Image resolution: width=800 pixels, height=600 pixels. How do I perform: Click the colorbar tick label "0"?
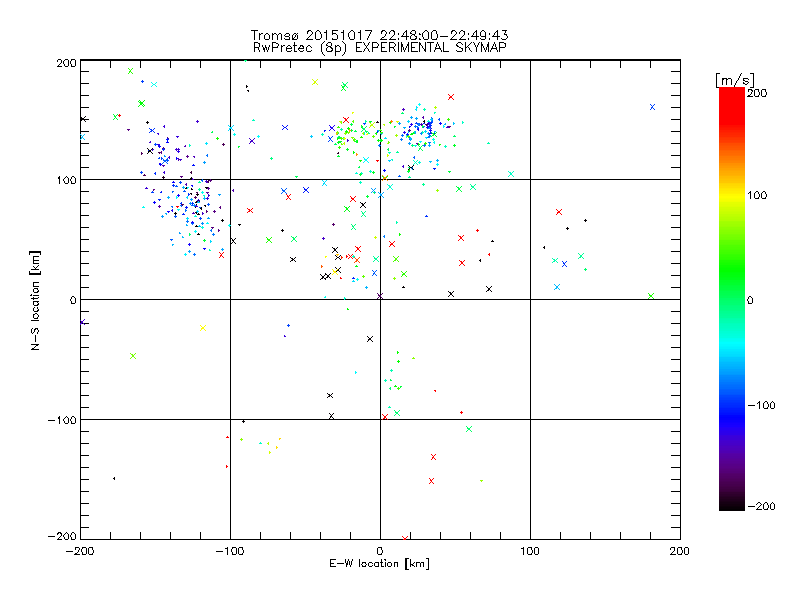coord(750,300)
